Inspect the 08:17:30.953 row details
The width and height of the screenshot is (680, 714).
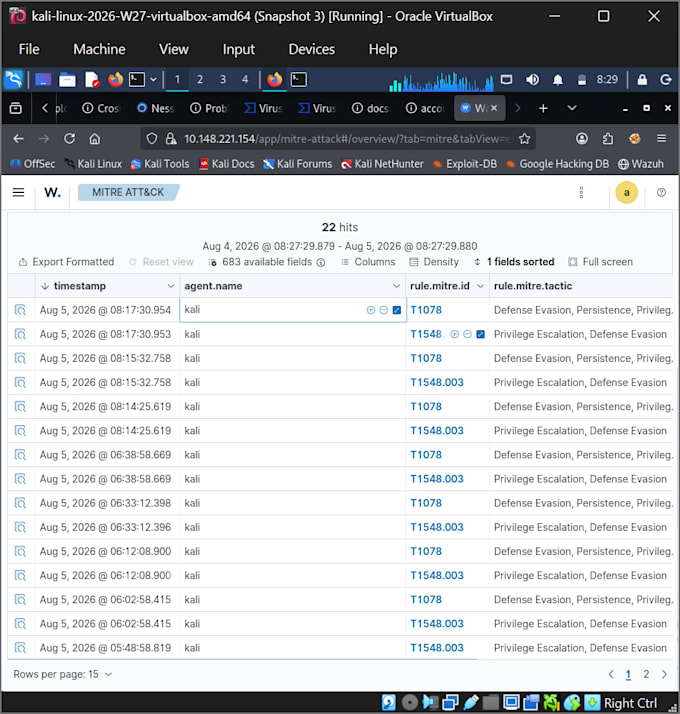click(20, 334)
